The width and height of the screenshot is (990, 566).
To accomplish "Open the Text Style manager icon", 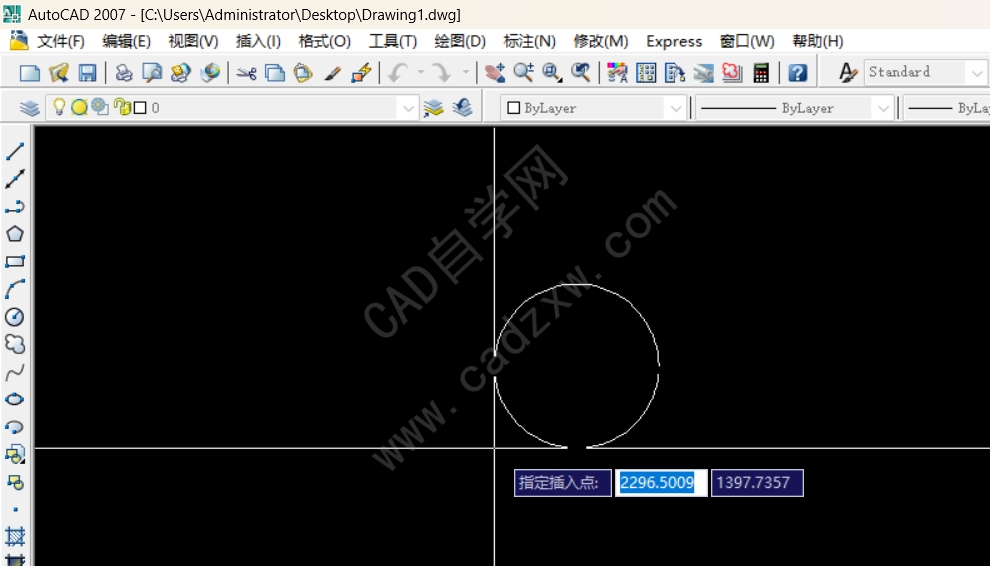I will 848,73.
